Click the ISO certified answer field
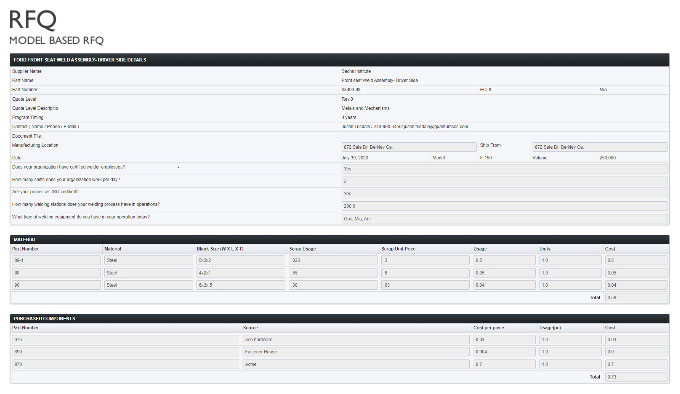Screen dimensions: 680x394 point(504,194)
